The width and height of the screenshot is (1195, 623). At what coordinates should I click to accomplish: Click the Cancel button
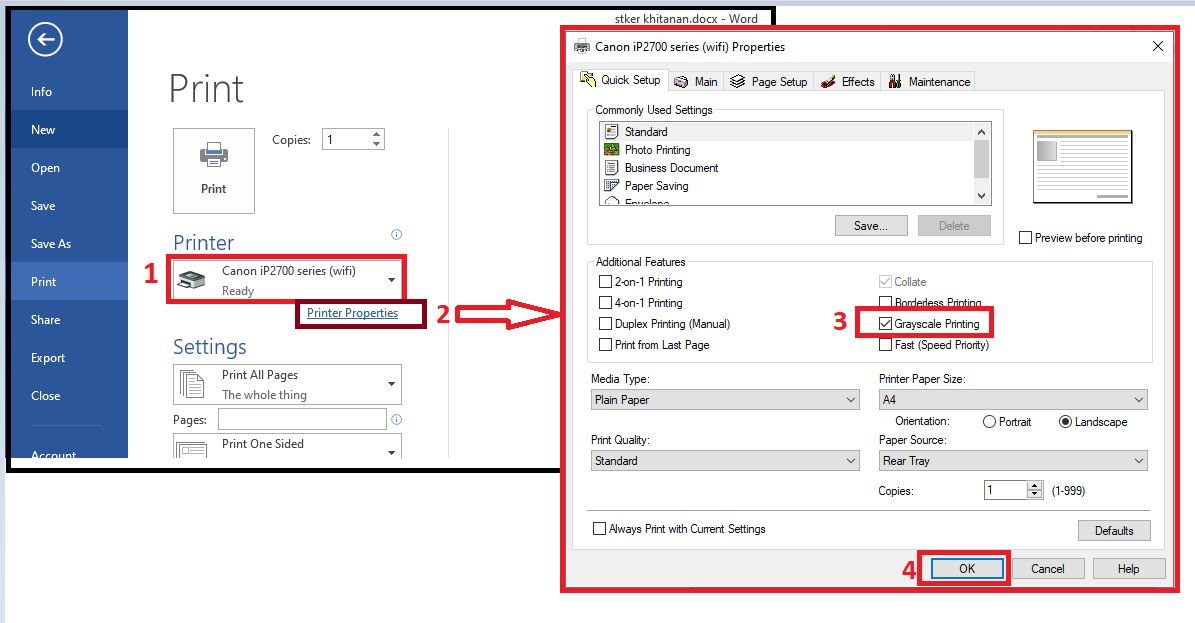[x=1047, y=569]
